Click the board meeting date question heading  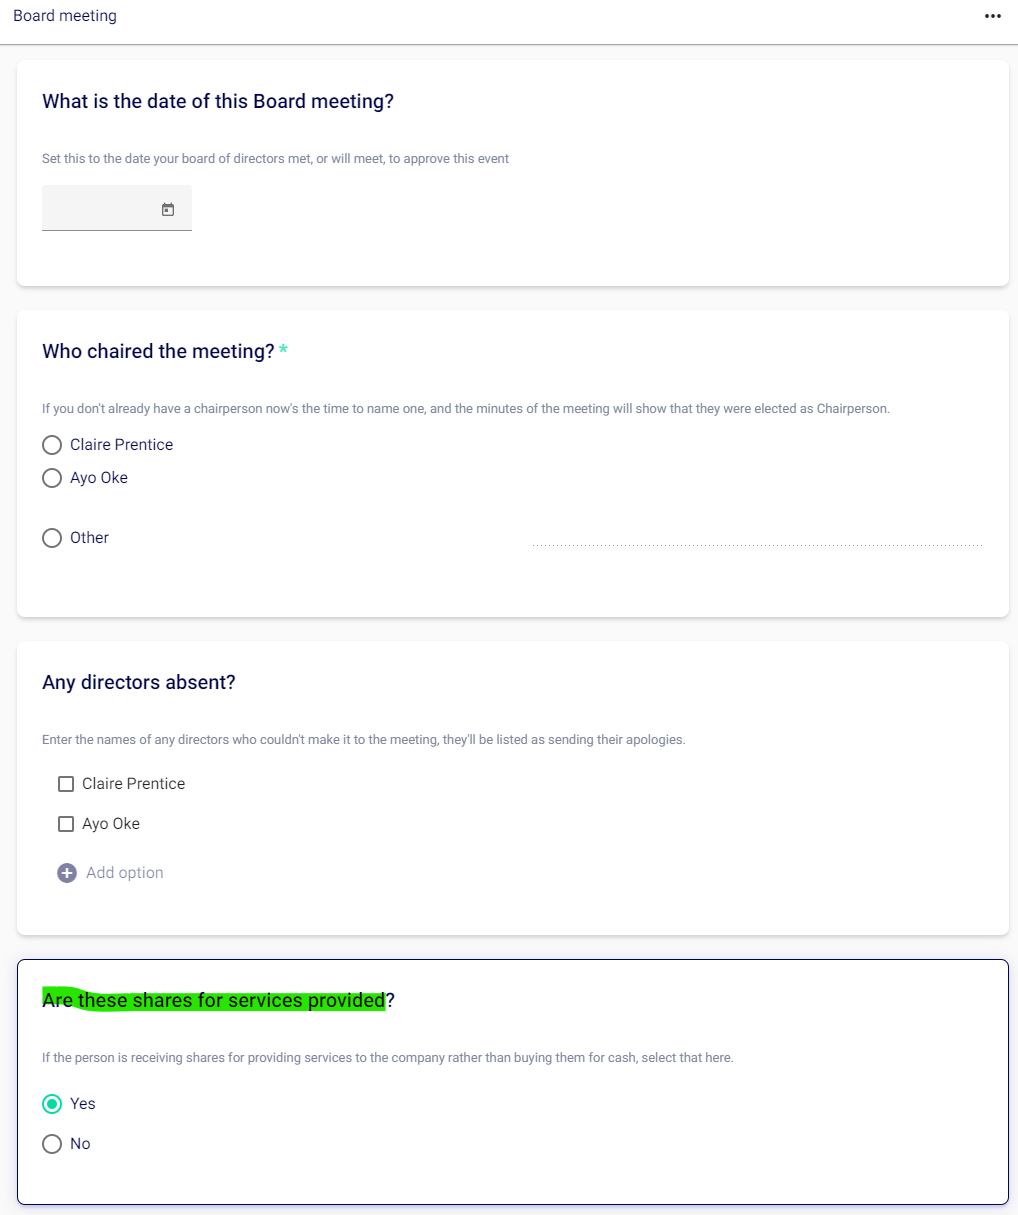(218, 102)
